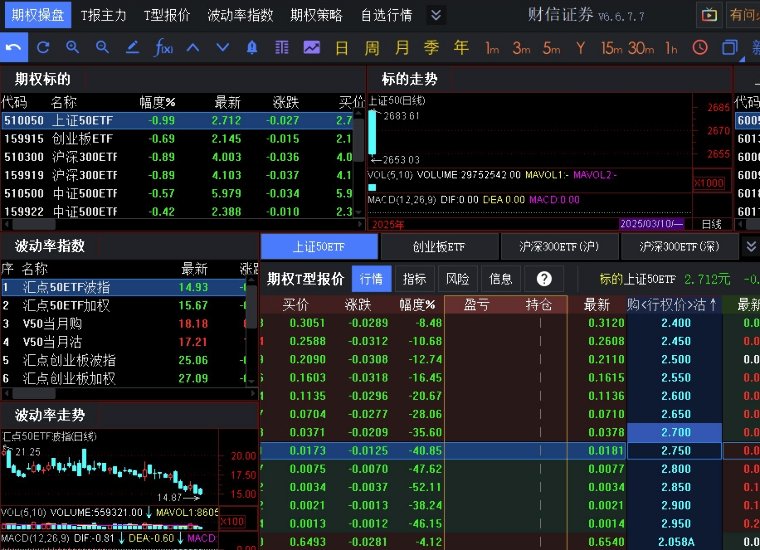Expand more ETF tabs double-chevron
Viewport: 760px width, 550px height.
[751, 246]
